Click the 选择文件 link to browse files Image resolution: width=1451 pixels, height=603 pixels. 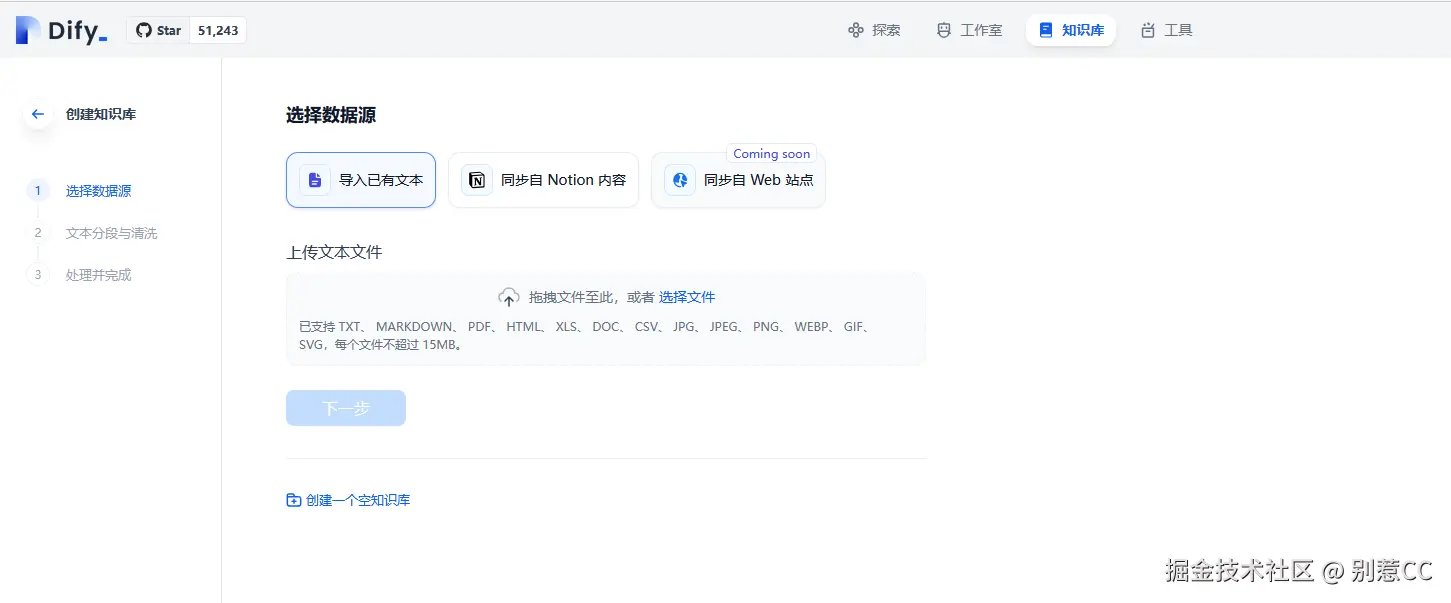(688, 296)
